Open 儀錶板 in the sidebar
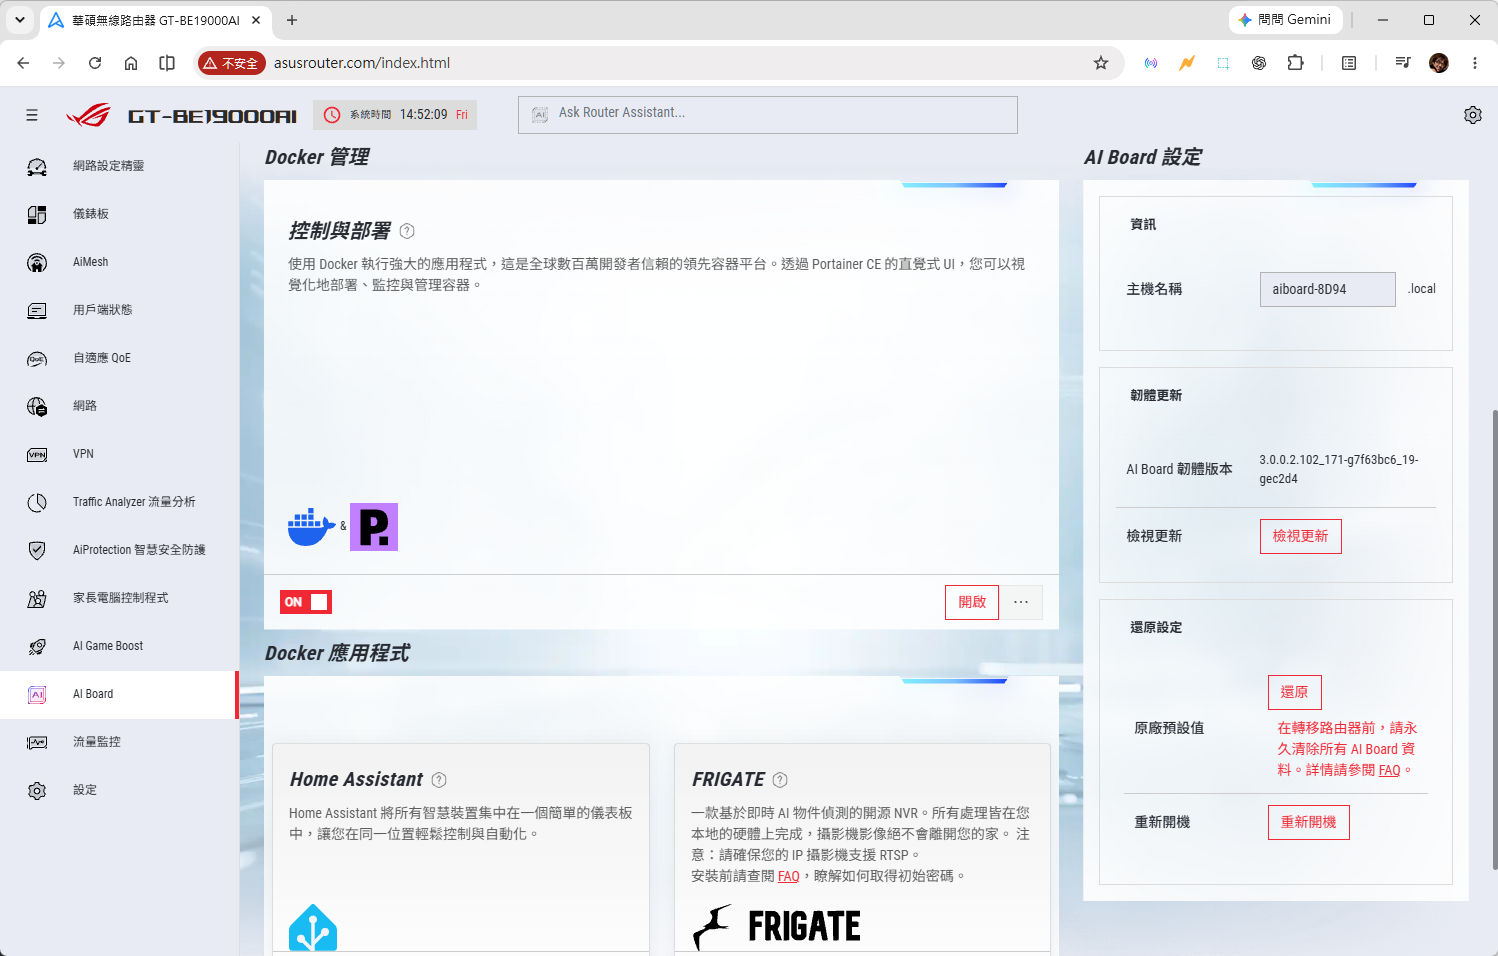Image resolution: width=1498 pixels, height=956 pixels. 120,214
